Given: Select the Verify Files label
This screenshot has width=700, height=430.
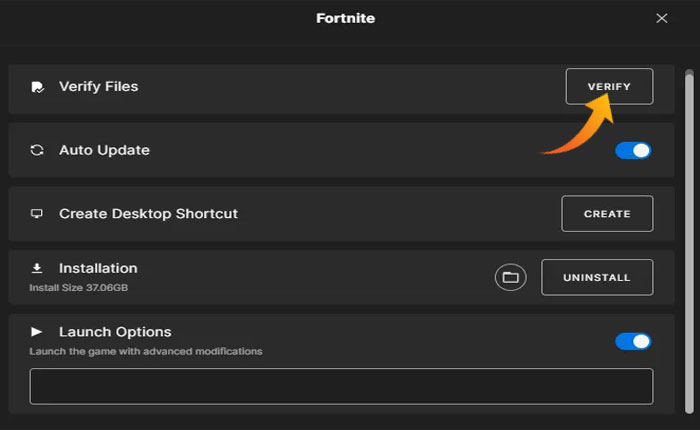Looking at the screenshot, I should click(98, 87).
